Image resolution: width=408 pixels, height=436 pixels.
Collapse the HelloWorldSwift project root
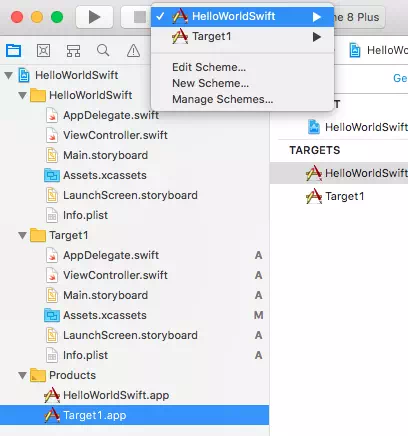[9, 75]
